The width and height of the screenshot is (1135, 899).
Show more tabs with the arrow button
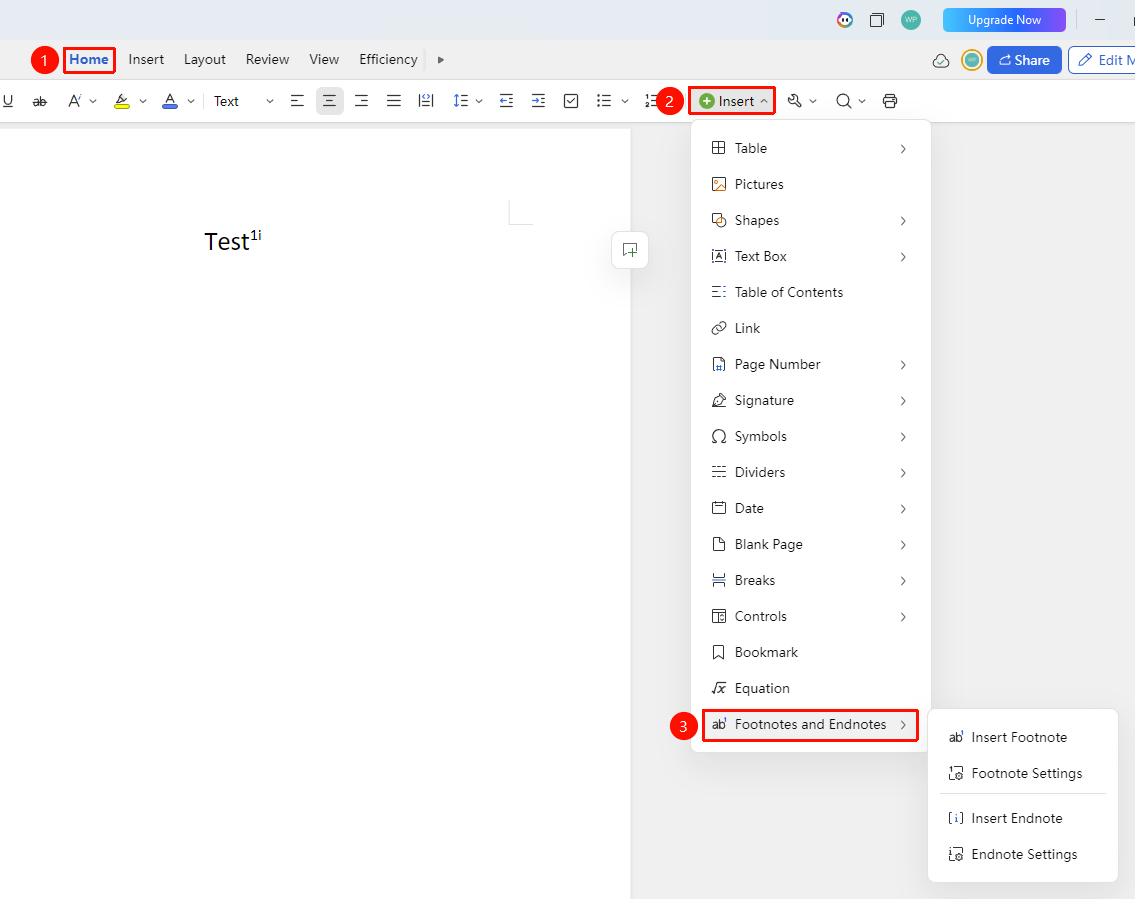(x=440, y=60)
